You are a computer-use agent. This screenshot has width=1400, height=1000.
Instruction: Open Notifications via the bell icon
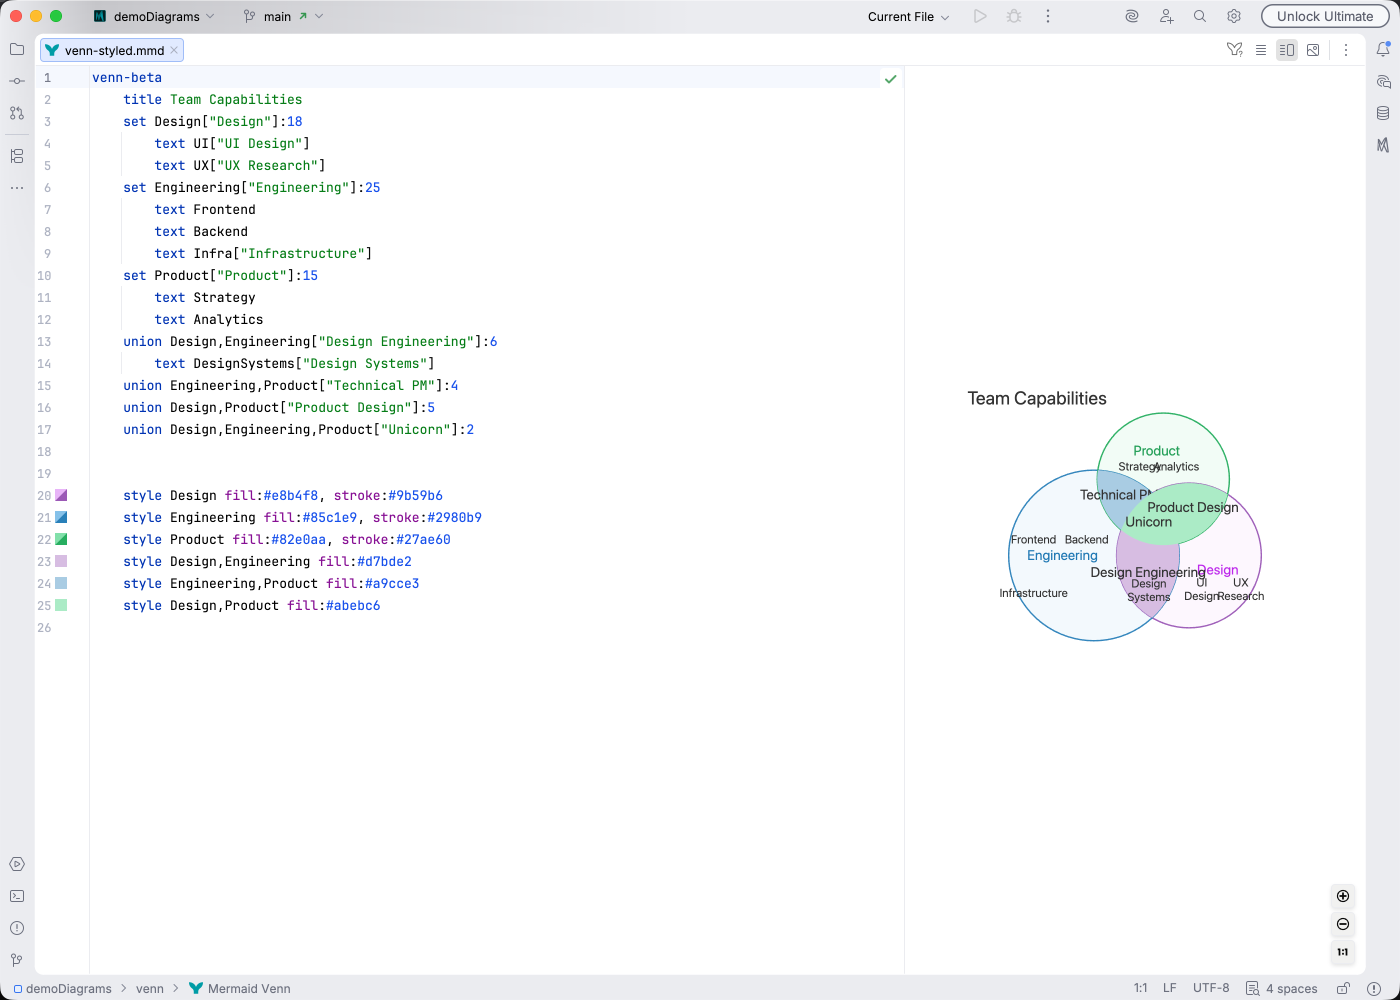1385,49
